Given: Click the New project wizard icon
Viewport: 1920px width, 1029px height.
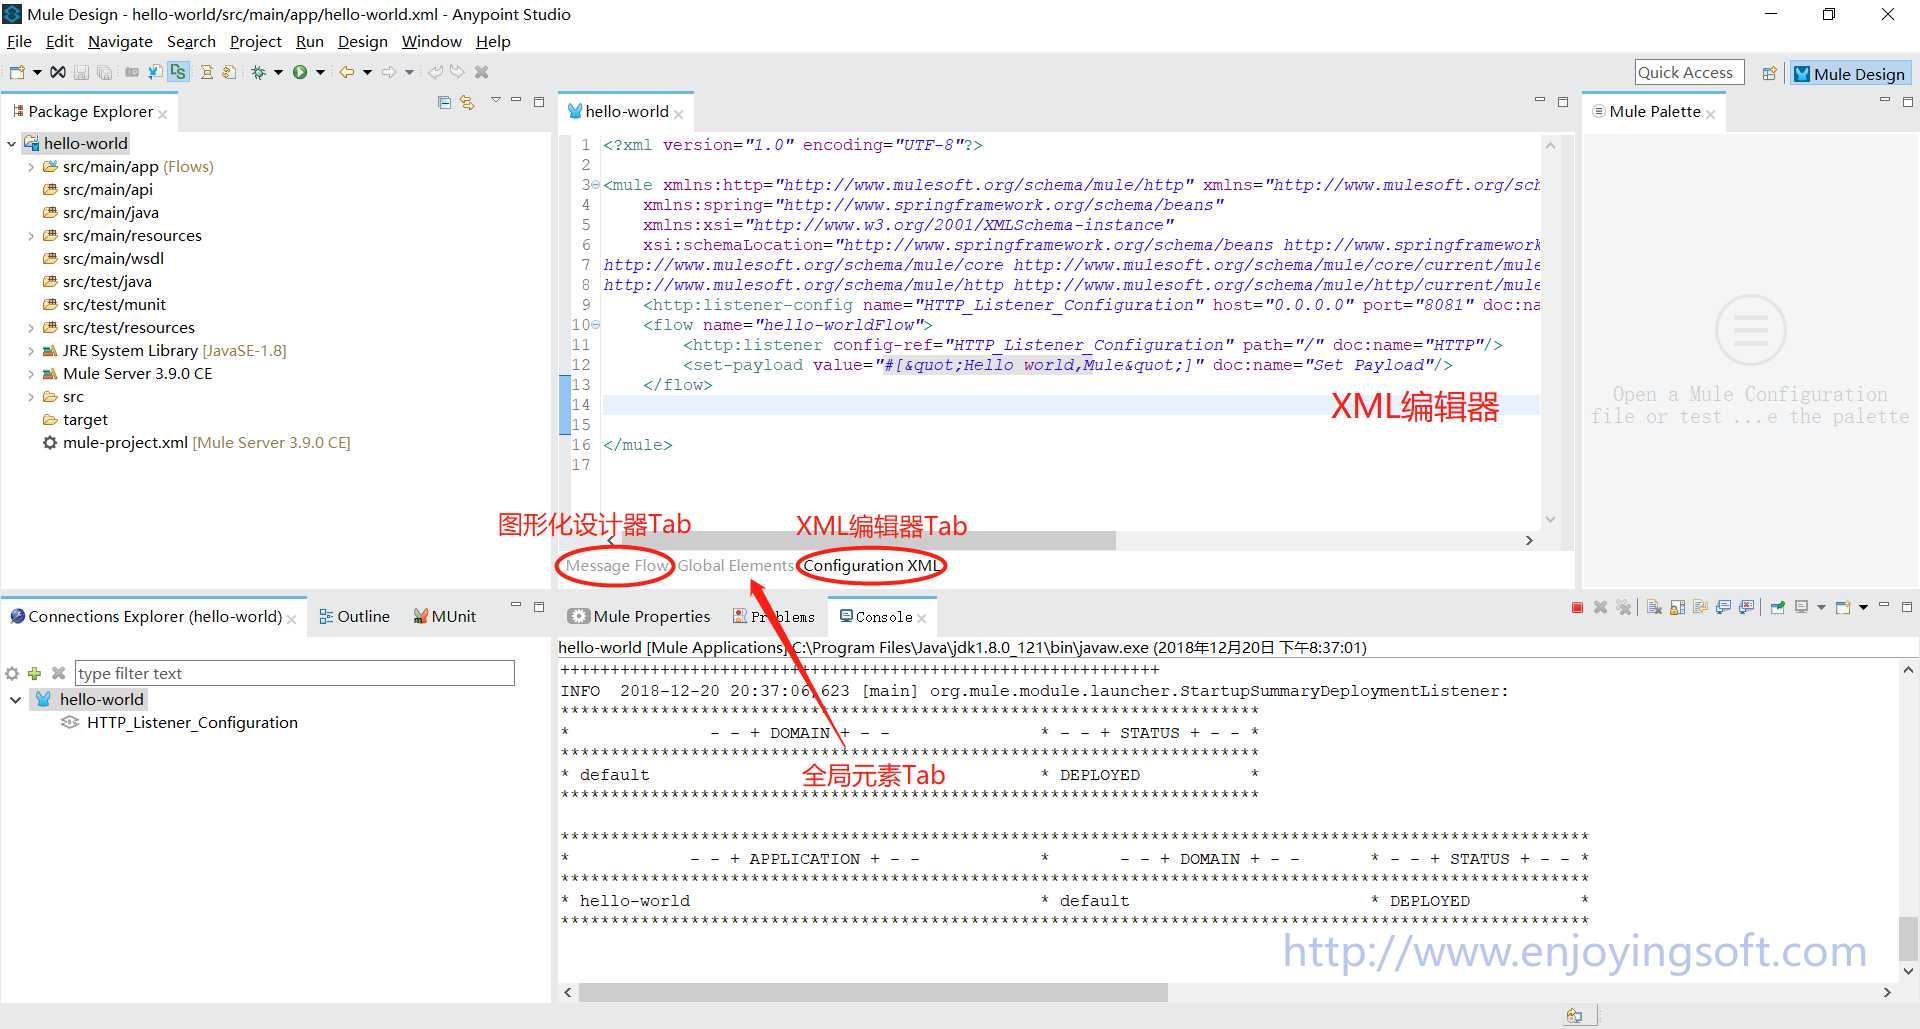Looking at the screenshot, I should tap(17, 72).
